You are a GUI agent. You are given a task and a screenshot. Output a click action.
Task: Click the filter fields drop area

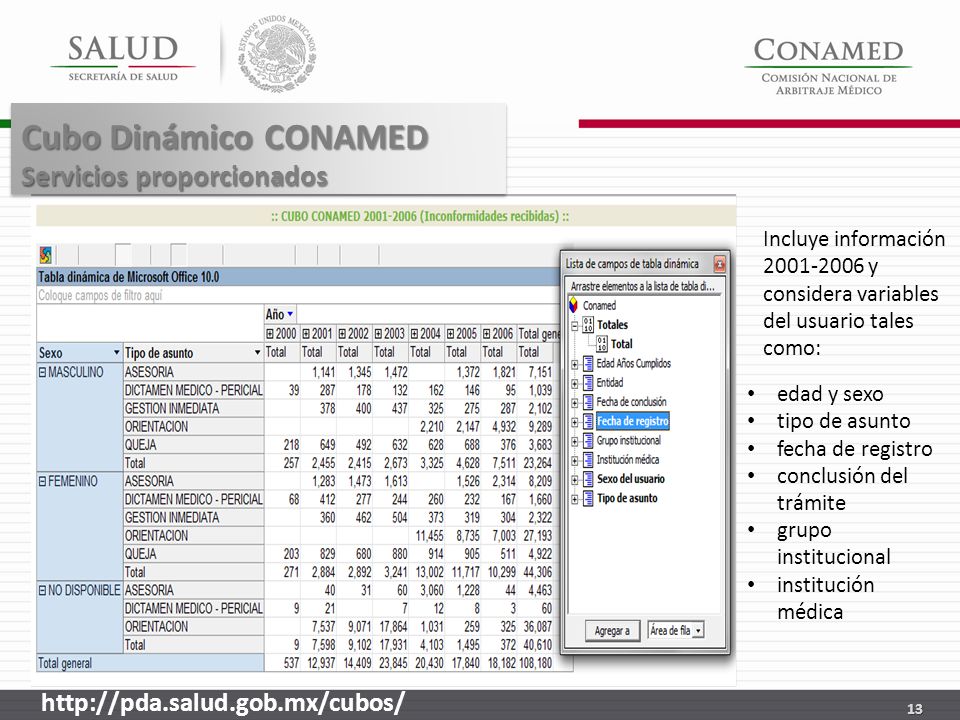tap(298, 296)
